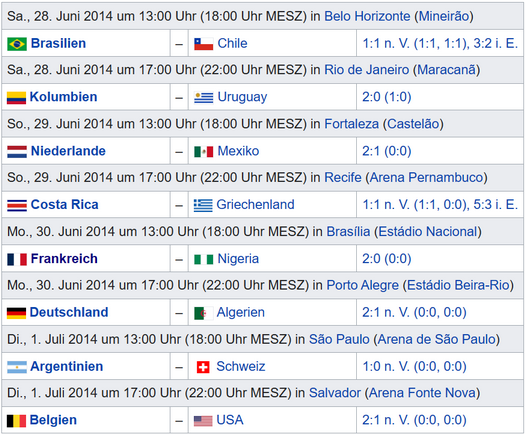Open the Belo Horizonte link
525x435 pixels.
tap(367, 16)
